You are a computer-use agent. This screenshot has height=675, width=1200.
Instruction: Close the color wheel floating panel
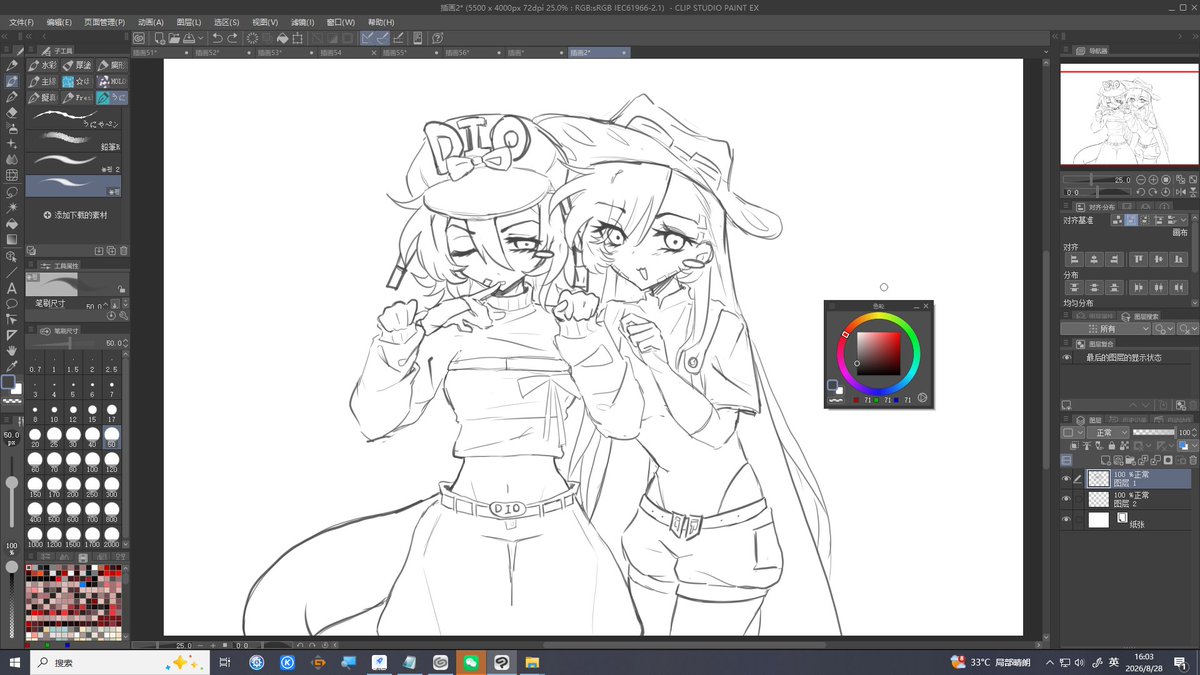coord(926,306)
